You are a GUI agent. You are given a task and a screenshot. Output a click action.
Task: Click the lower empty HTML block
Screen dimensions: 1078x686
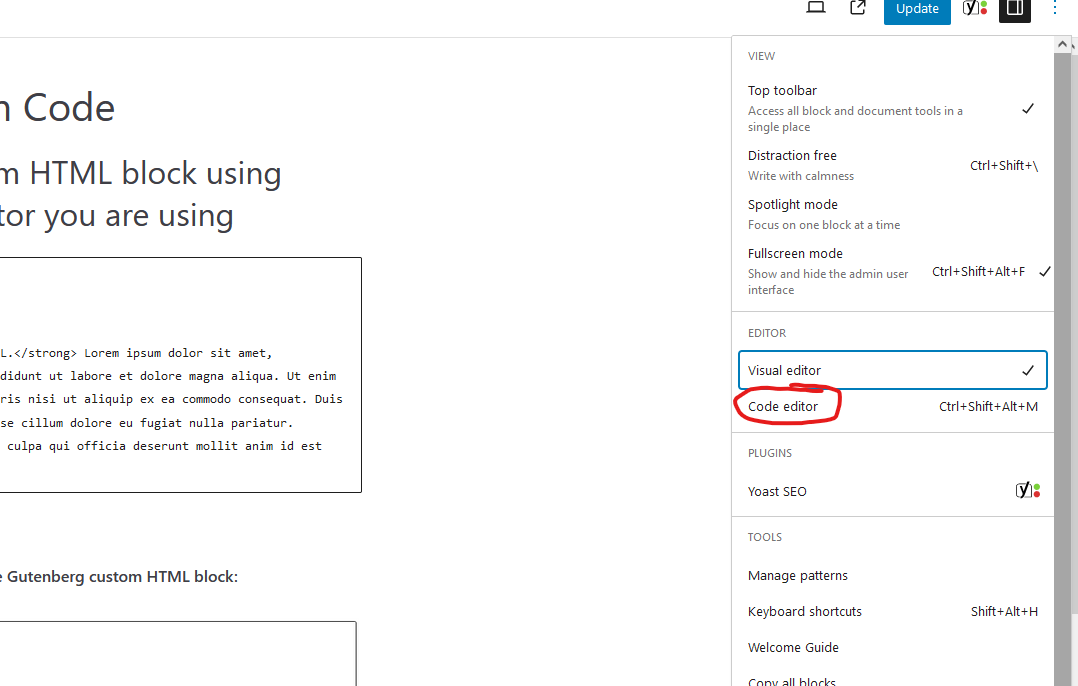click(177, 653)
